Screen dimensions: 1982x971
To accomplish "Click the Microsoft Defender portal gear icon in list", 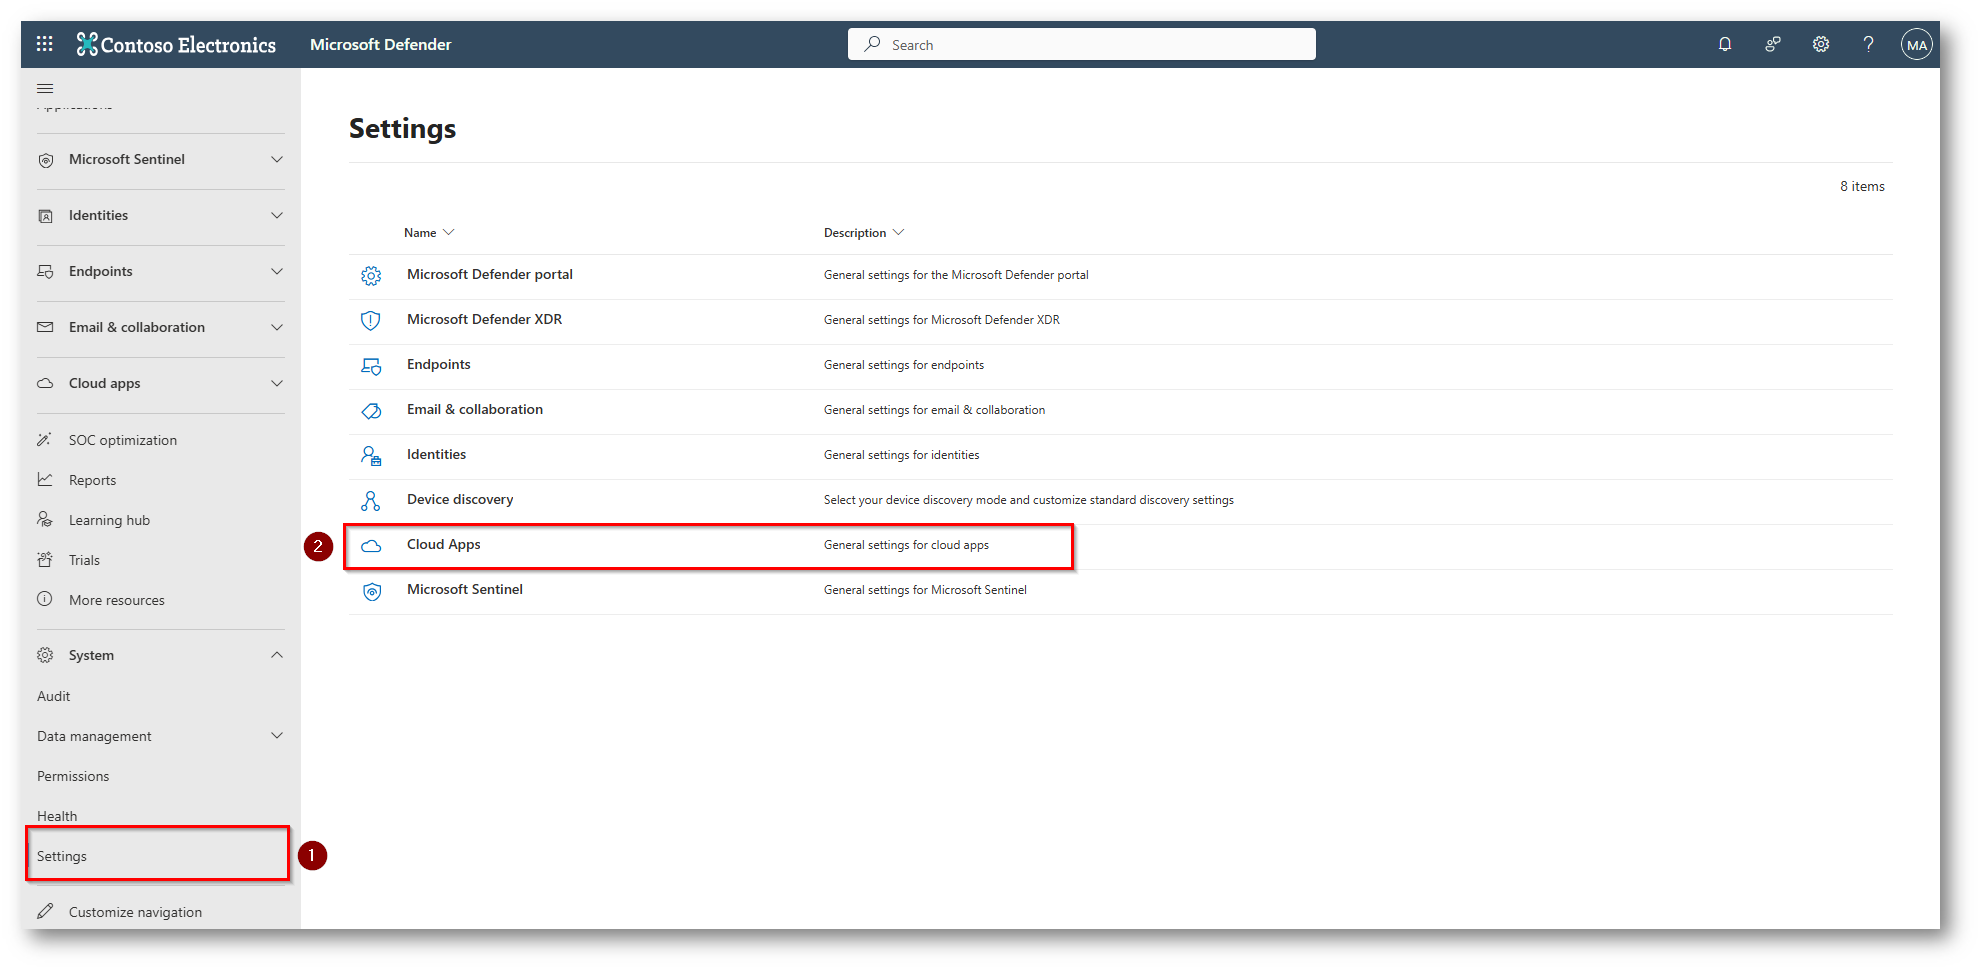I will pos(371,276).
